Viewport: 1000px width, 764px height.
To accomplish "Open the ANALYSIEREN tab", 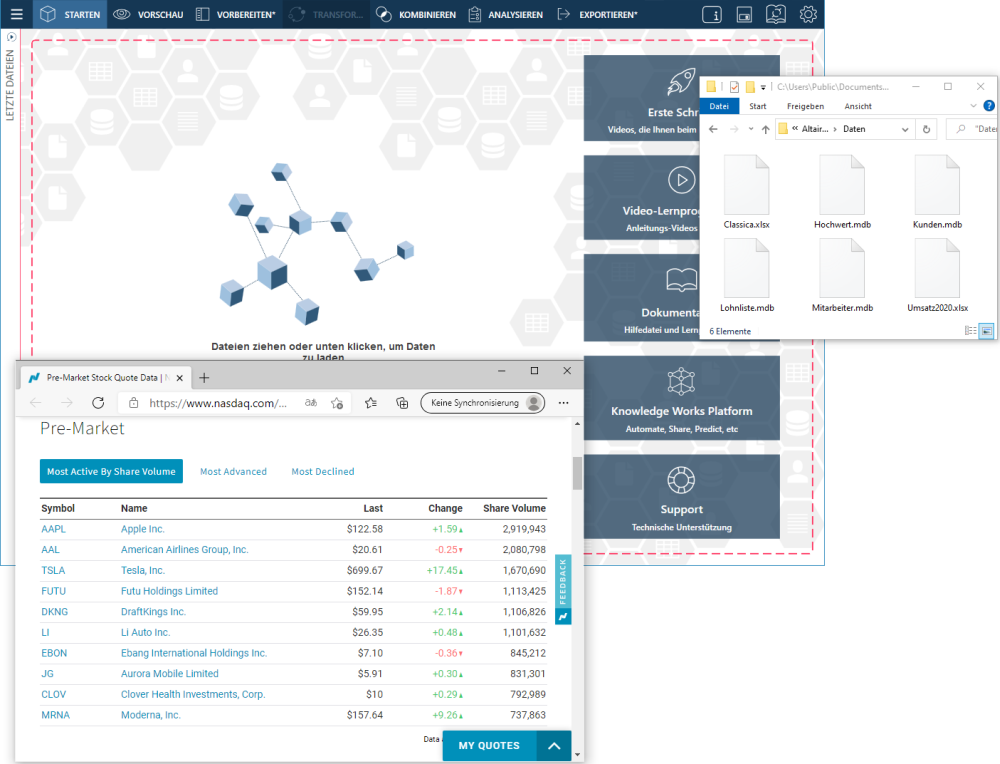I will (506, 15).
